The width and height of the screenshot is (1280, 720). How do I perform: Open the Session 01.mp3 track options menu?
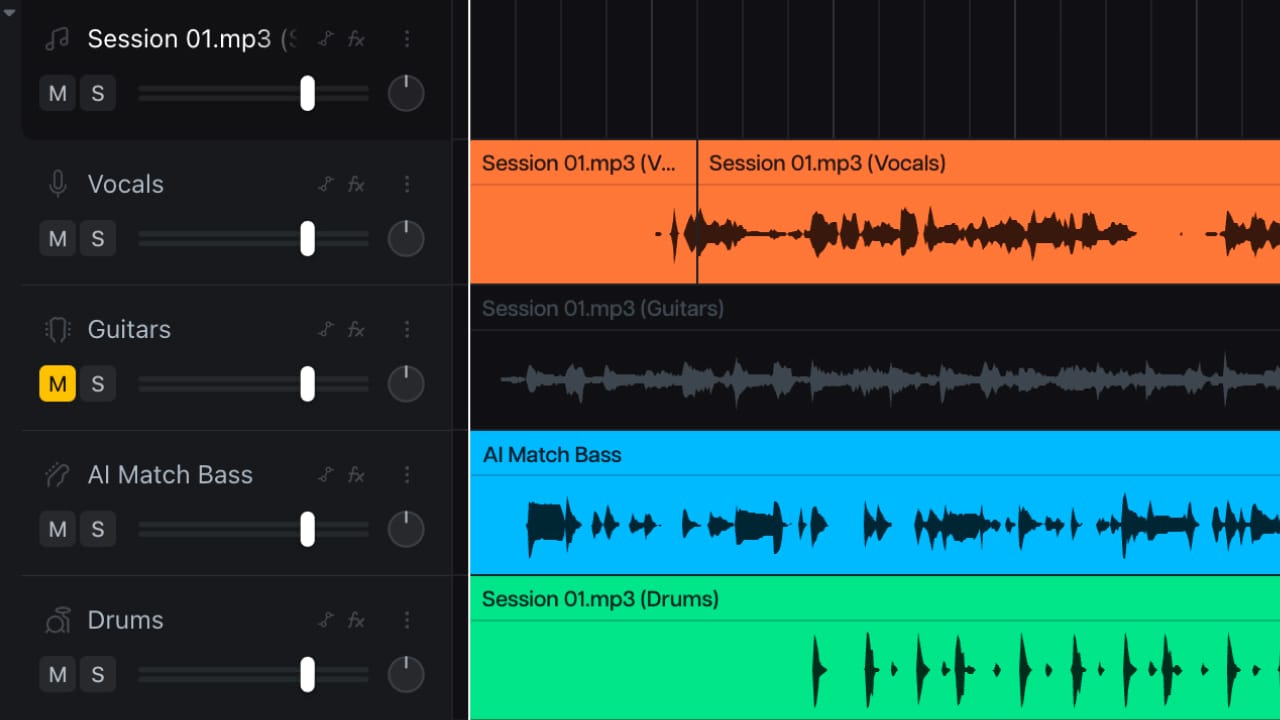pyautogui.click(x=407, y=39)
